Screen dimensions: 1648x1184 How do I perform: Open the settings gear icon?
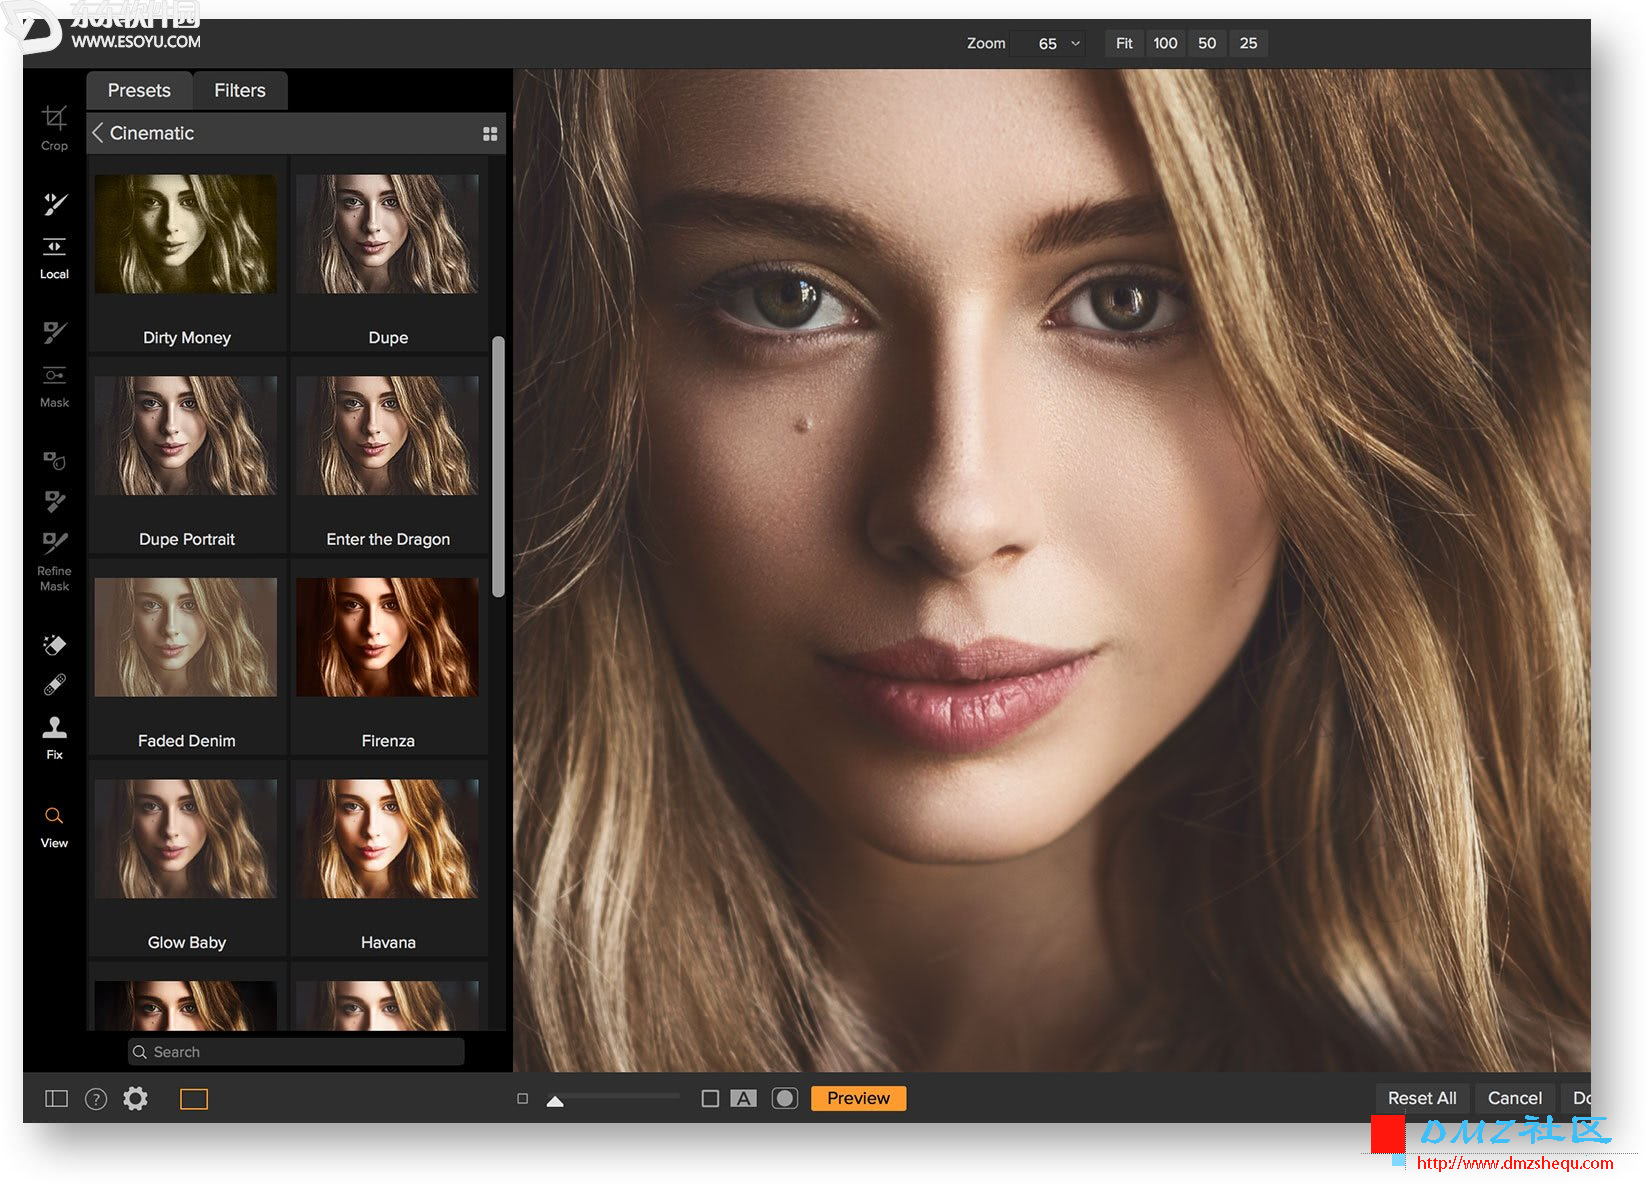click(x=135, y=1099)
